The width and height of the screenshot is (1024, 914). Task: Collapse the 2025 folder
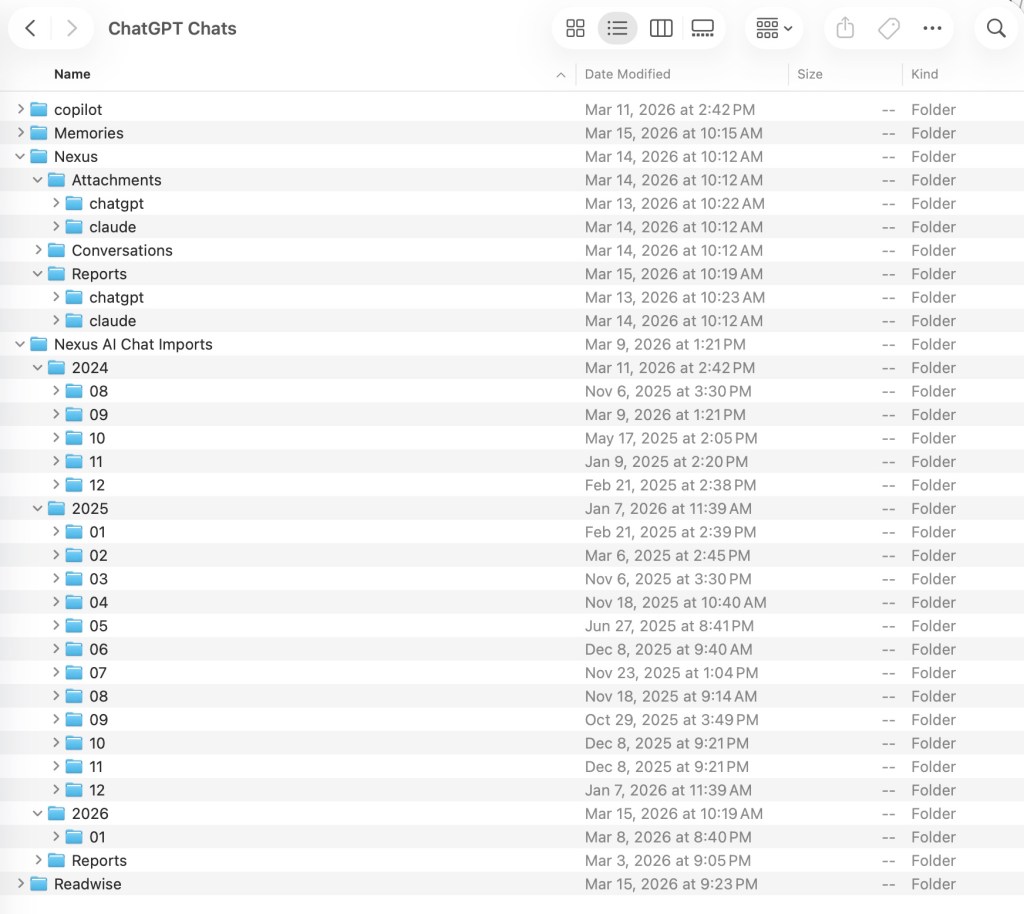[39, 508]
